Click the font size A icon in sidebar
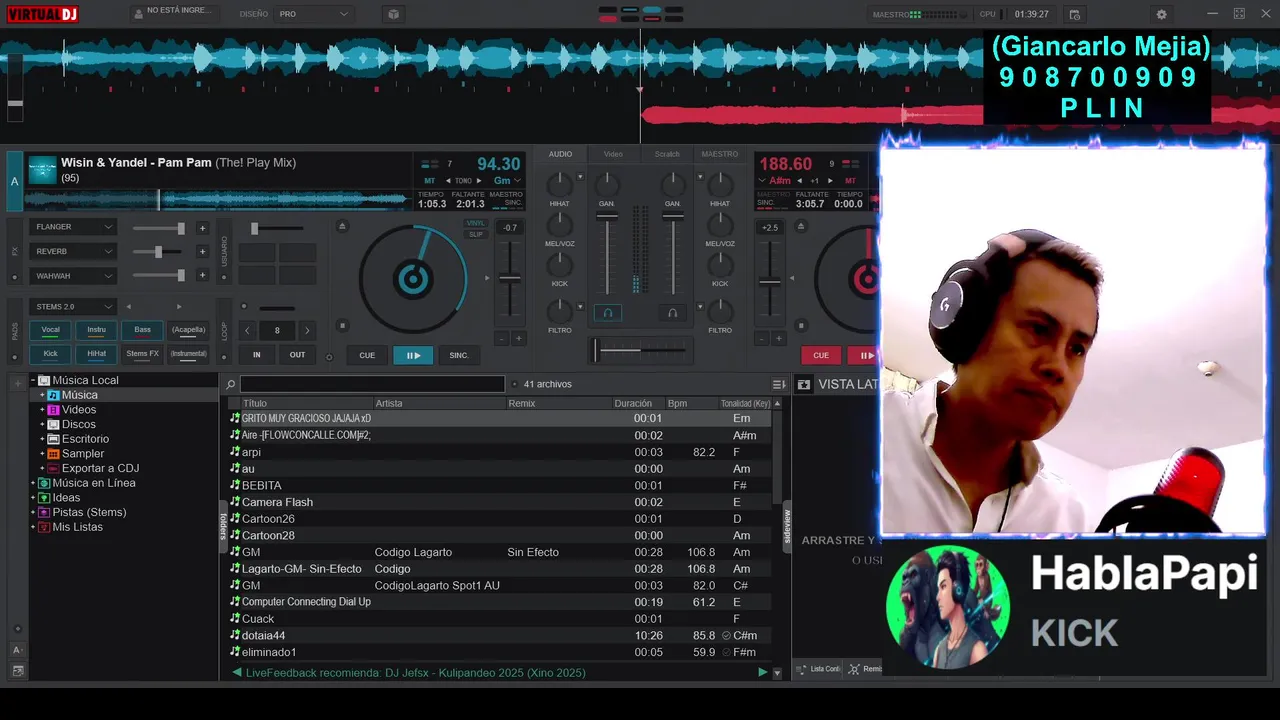Image resolution: width=1280 pixels, height=720 pixels. [17, 651]
